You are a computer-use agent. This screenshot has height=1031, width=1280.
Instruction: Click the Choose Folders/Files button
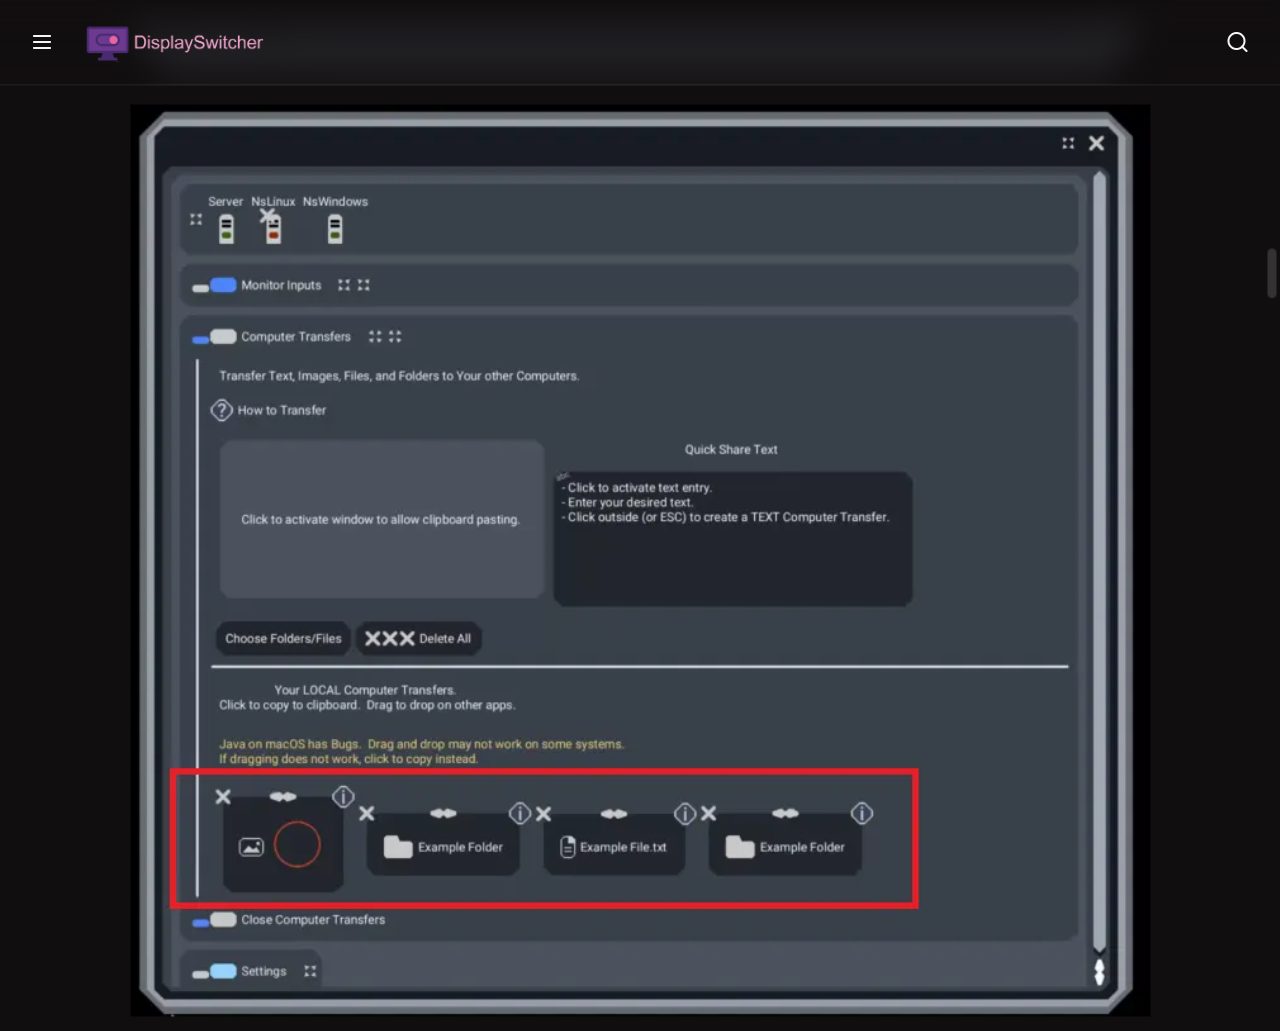(283, 639)
